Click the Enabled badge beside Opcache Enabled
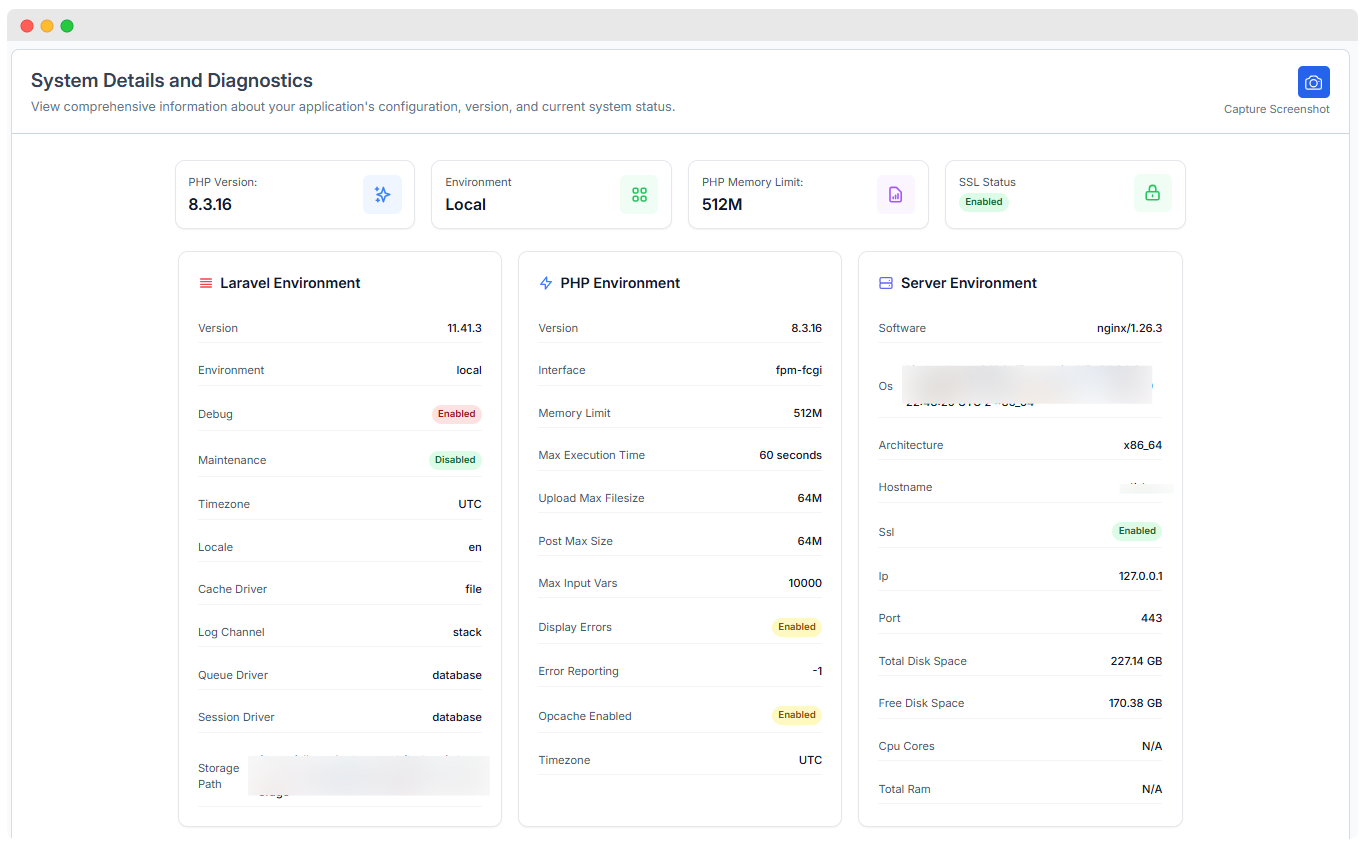 click(x=796, y=715)
